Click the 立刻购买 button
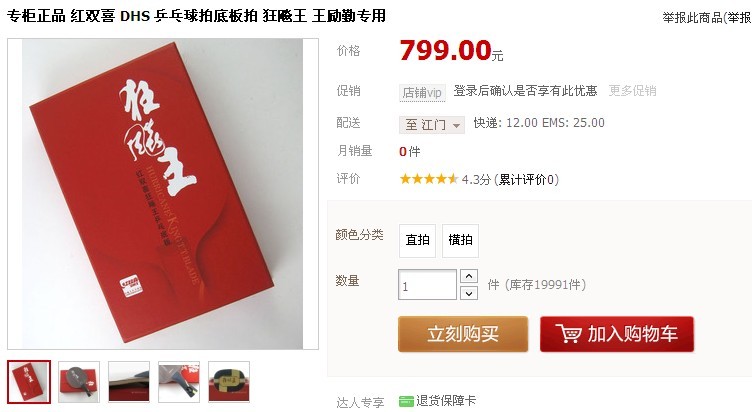This screenshot has width=752, height=412. [463, 334]
